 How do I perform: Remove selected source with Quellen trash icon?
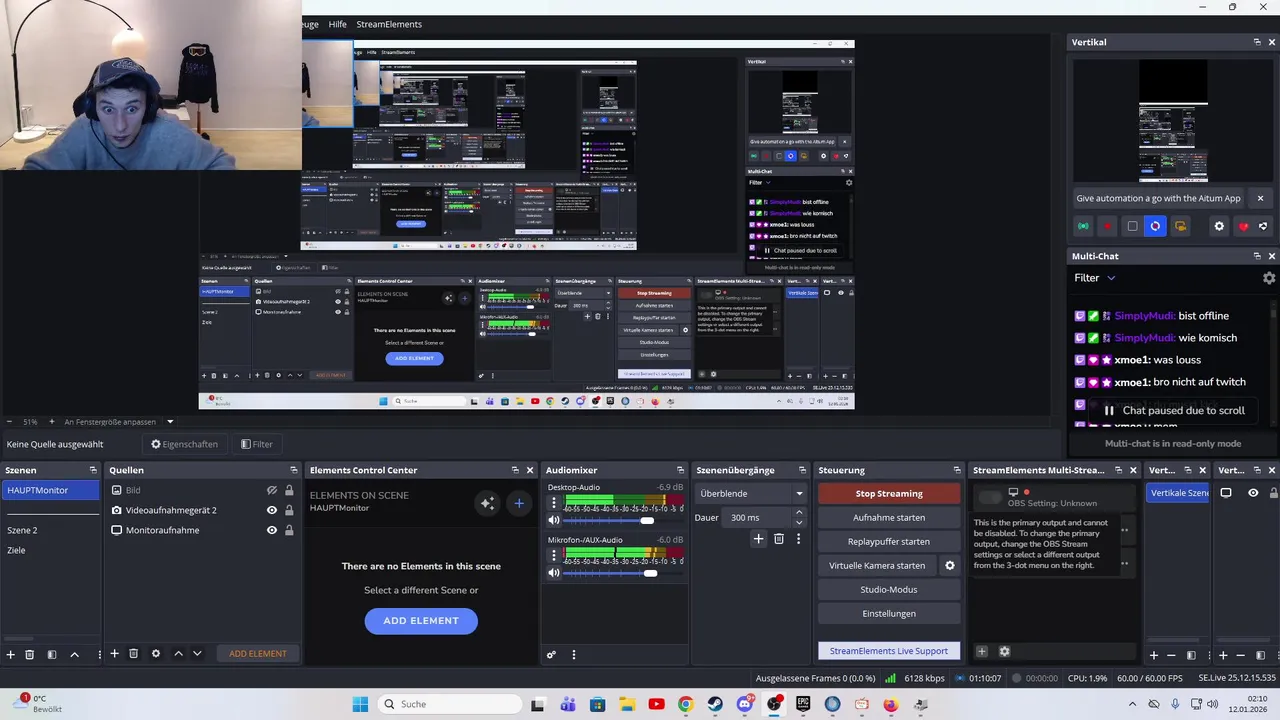[x=133, y=654]
